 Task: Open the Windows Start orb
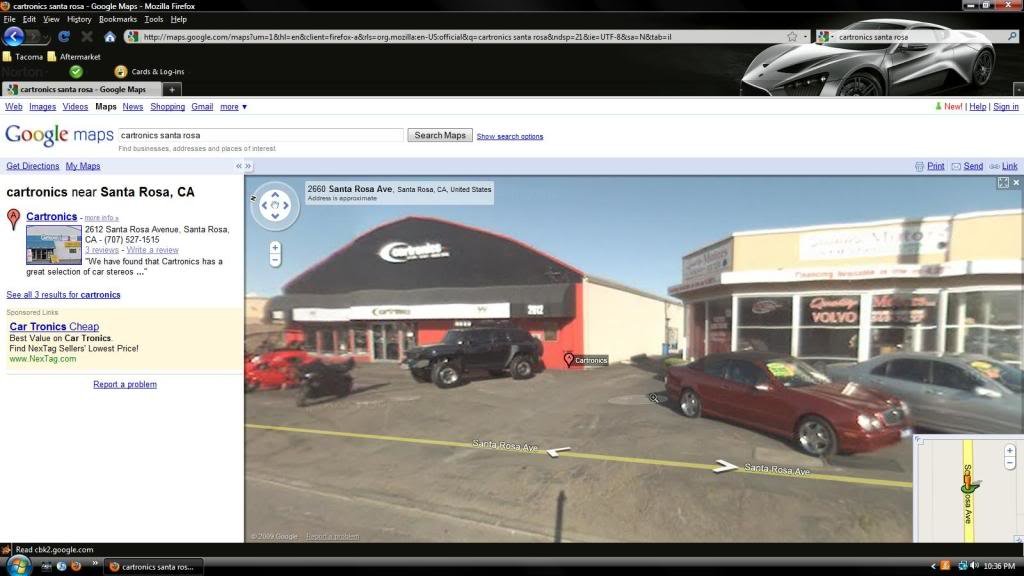(x=18, y=566)
